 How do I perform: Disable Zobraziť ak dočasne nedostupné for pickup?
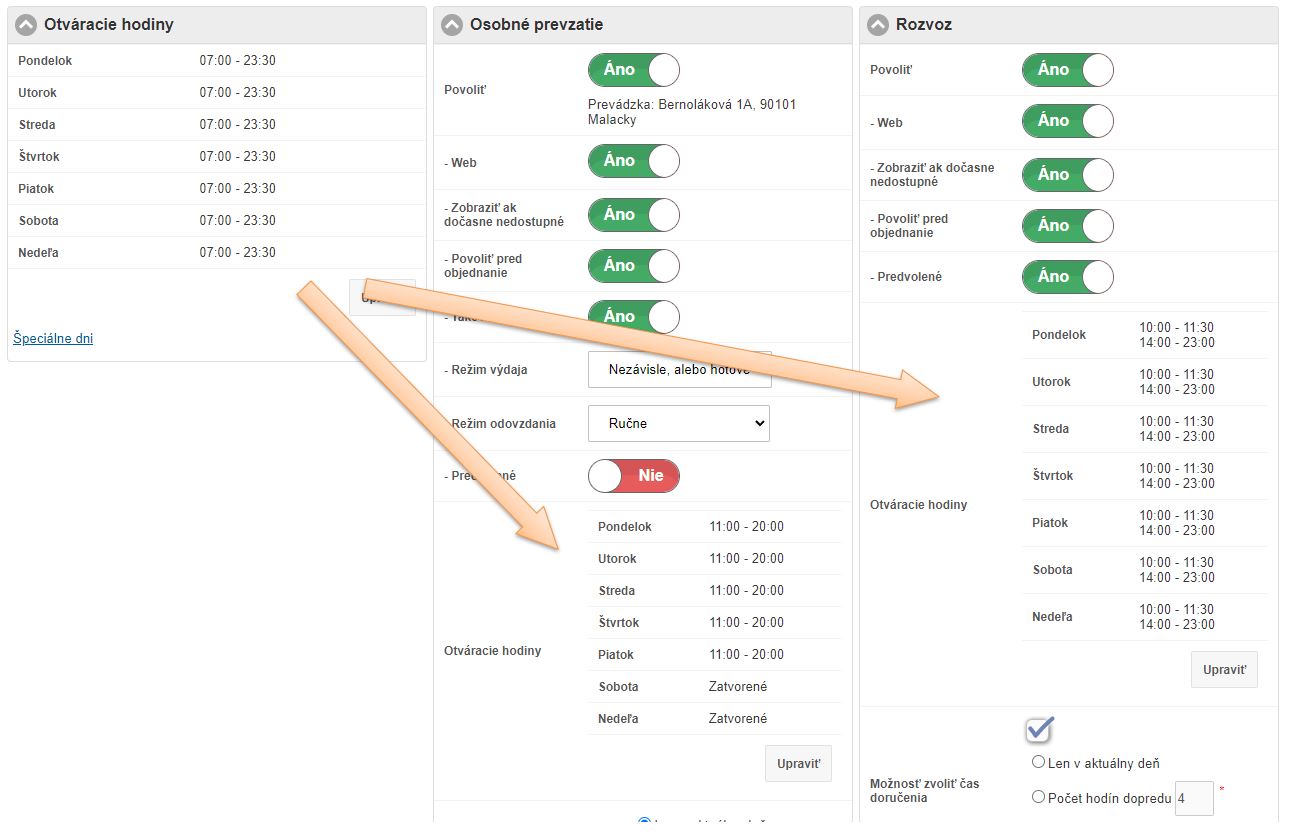633,215
